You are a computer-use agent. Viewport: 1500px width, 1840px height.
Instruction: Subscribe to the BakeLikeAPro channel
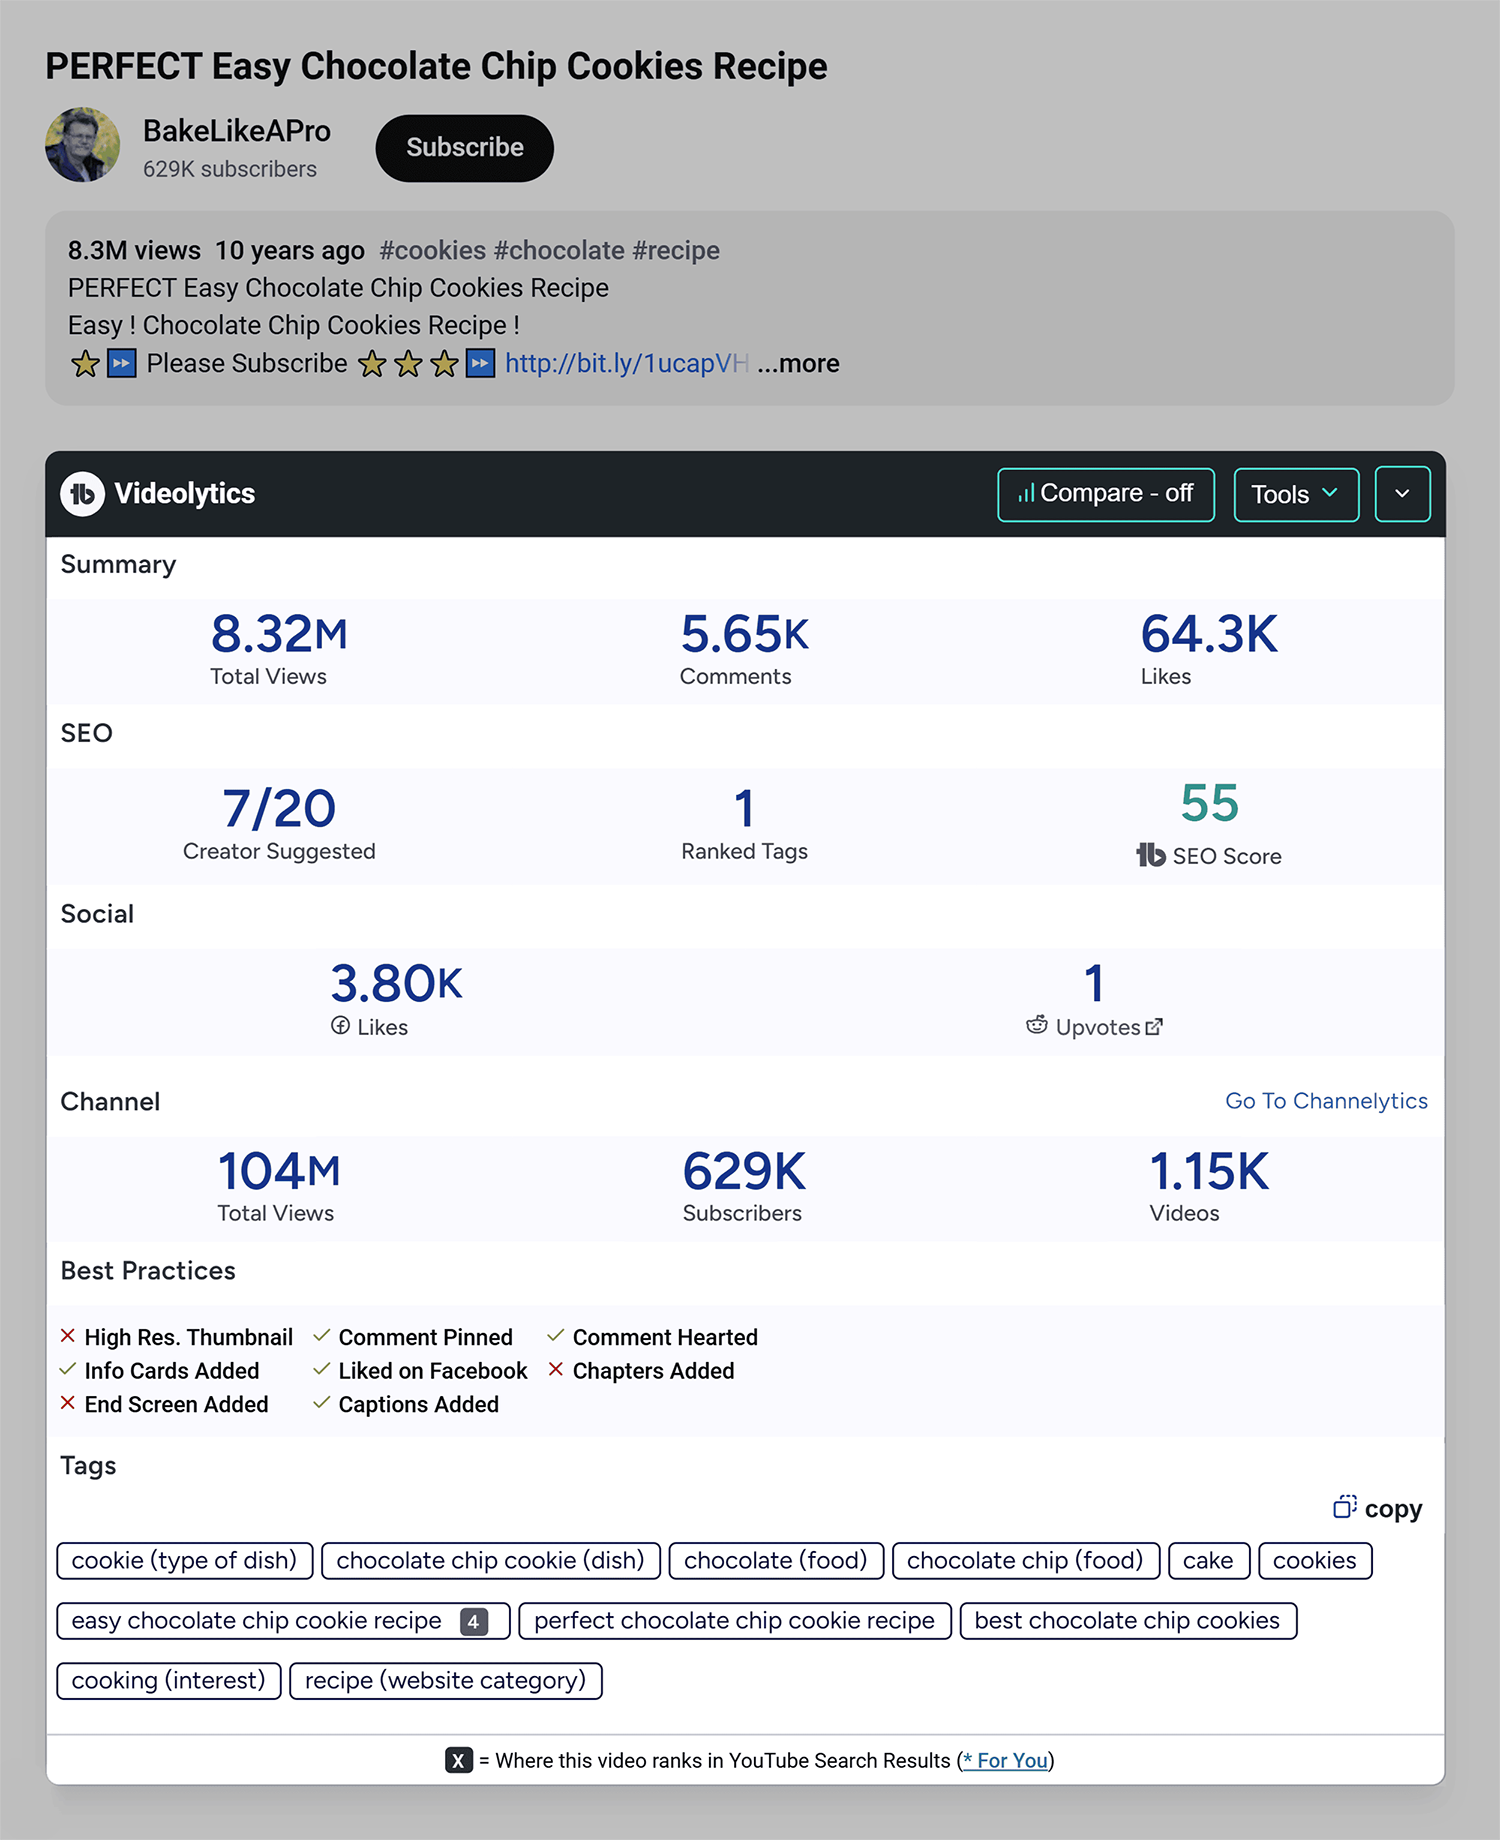point(465,148)
